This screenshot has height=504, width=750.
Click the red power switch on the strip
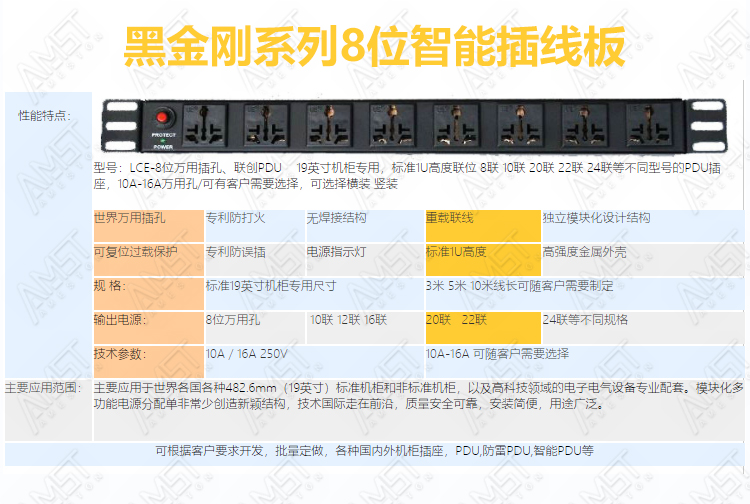162,117
